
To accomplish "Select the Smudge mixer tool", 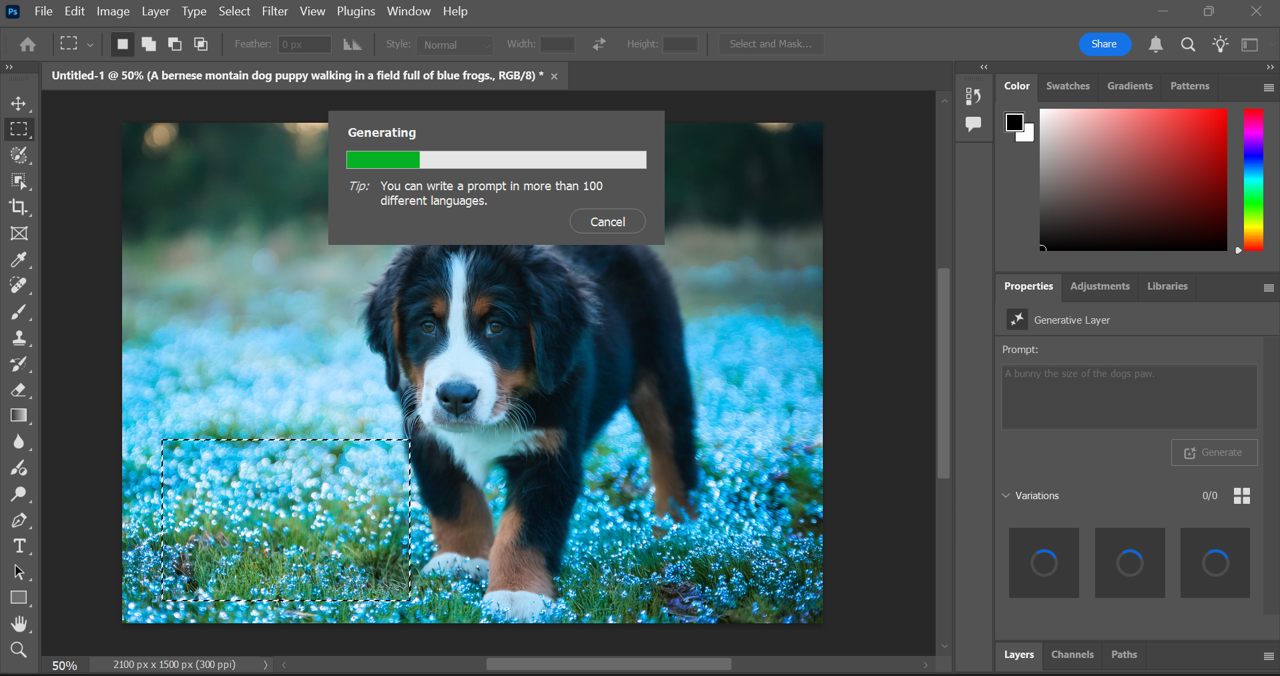I will (x=19, y=468).
